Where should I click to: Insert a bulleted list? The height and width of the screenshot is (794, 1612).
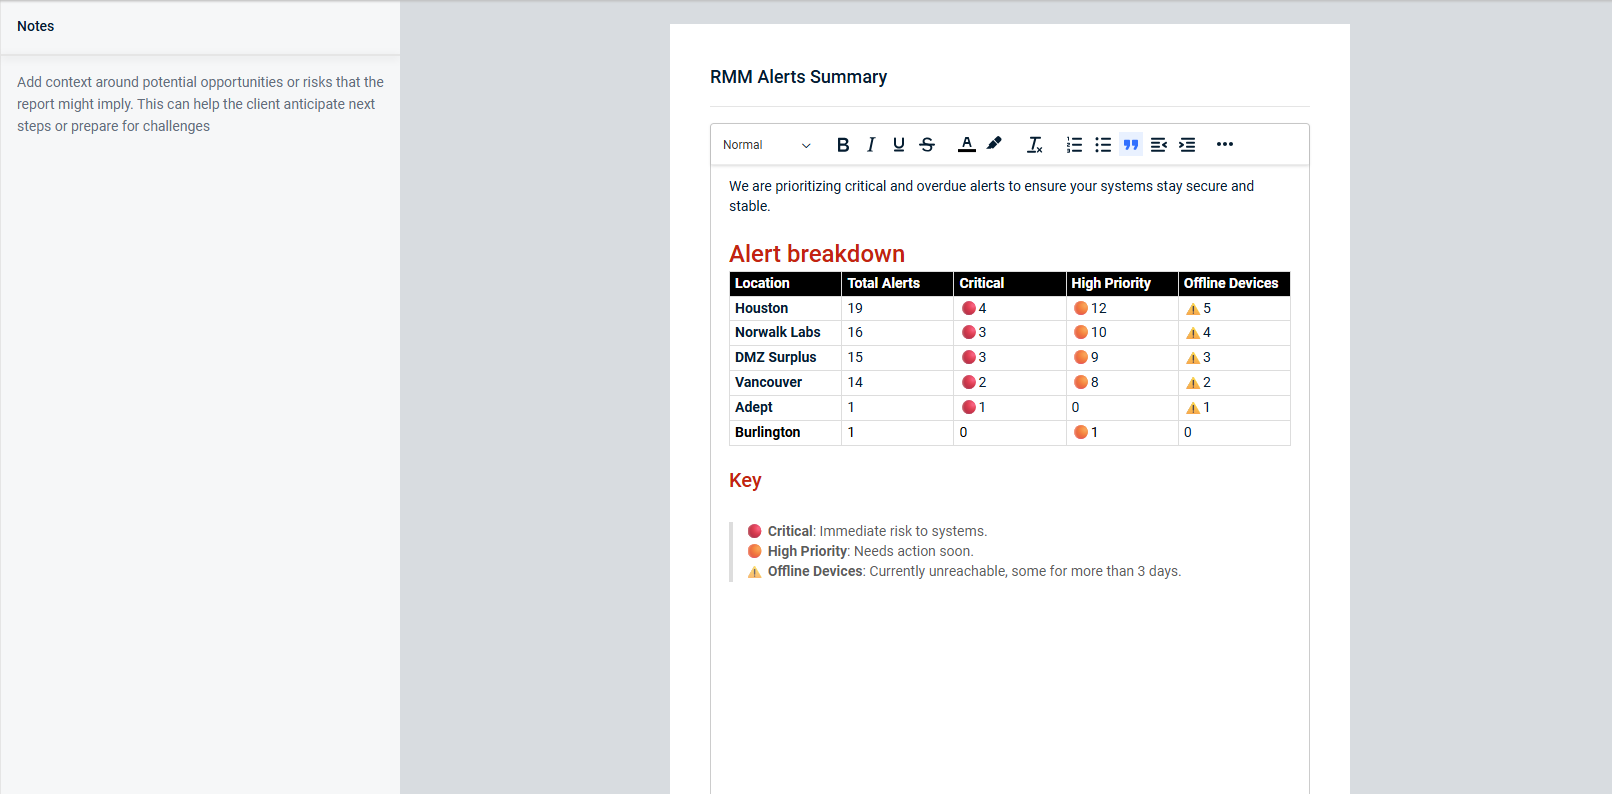click(x=1103, y=145)
